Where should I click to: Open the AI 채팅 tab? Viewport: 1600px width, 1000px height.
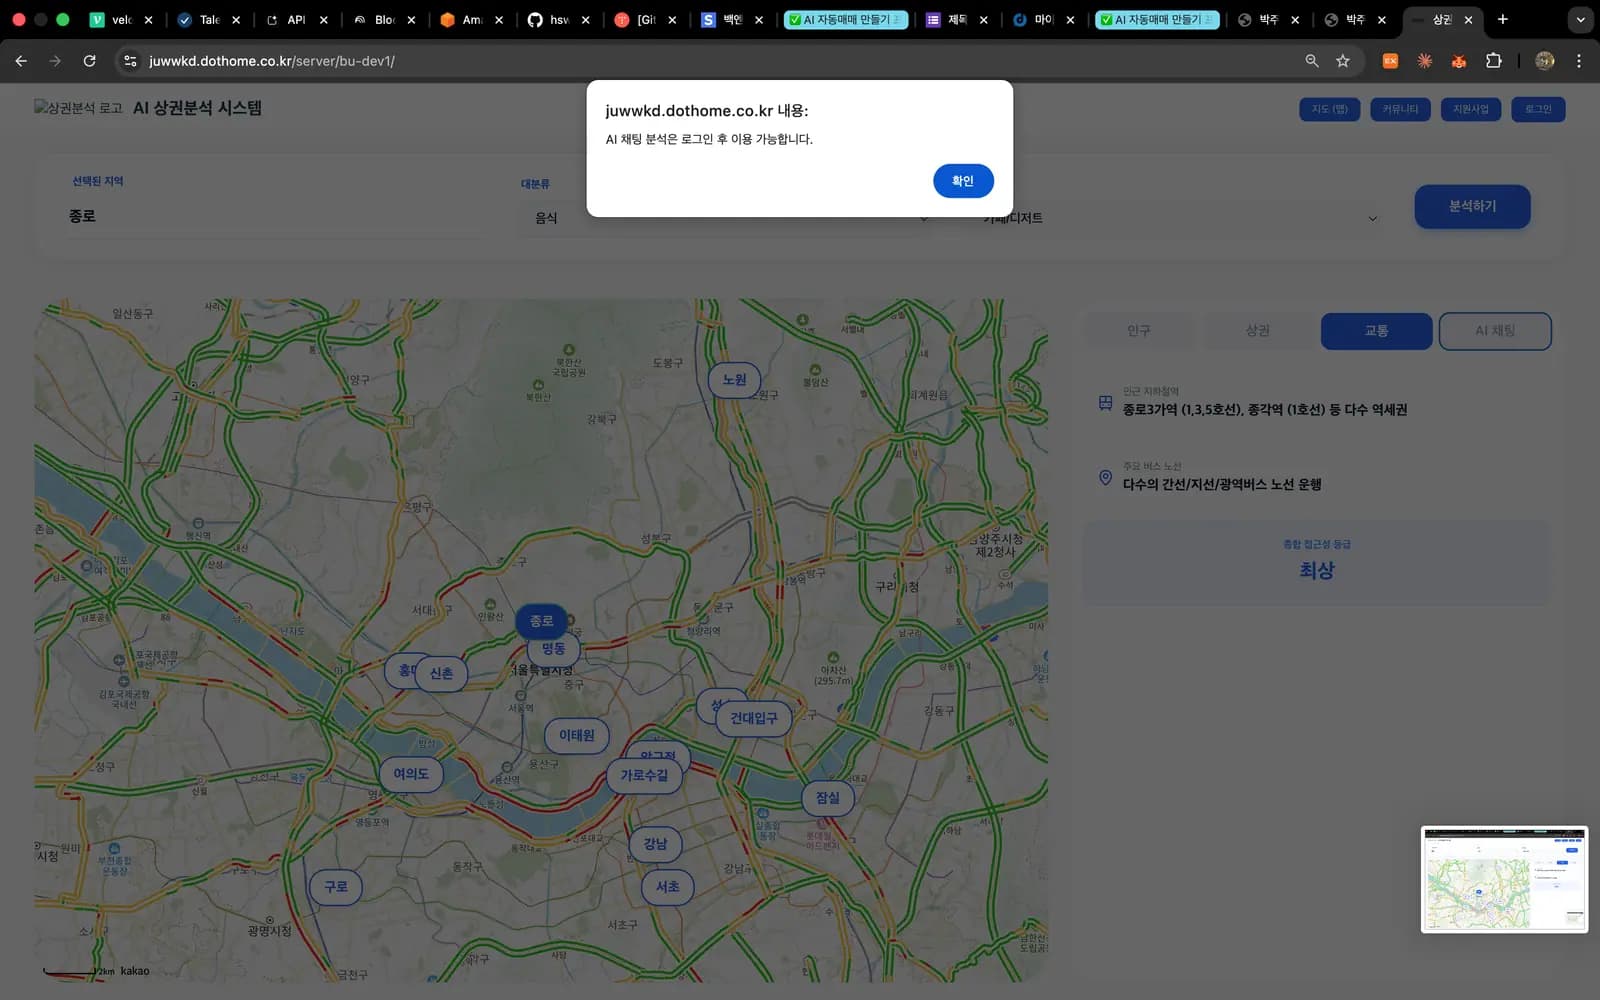1495,331
